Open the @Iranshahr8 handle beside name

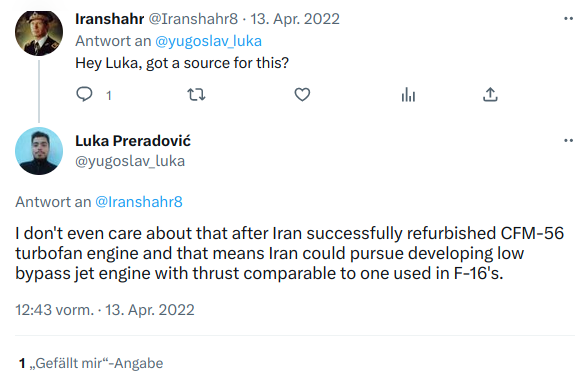(193, 19)
